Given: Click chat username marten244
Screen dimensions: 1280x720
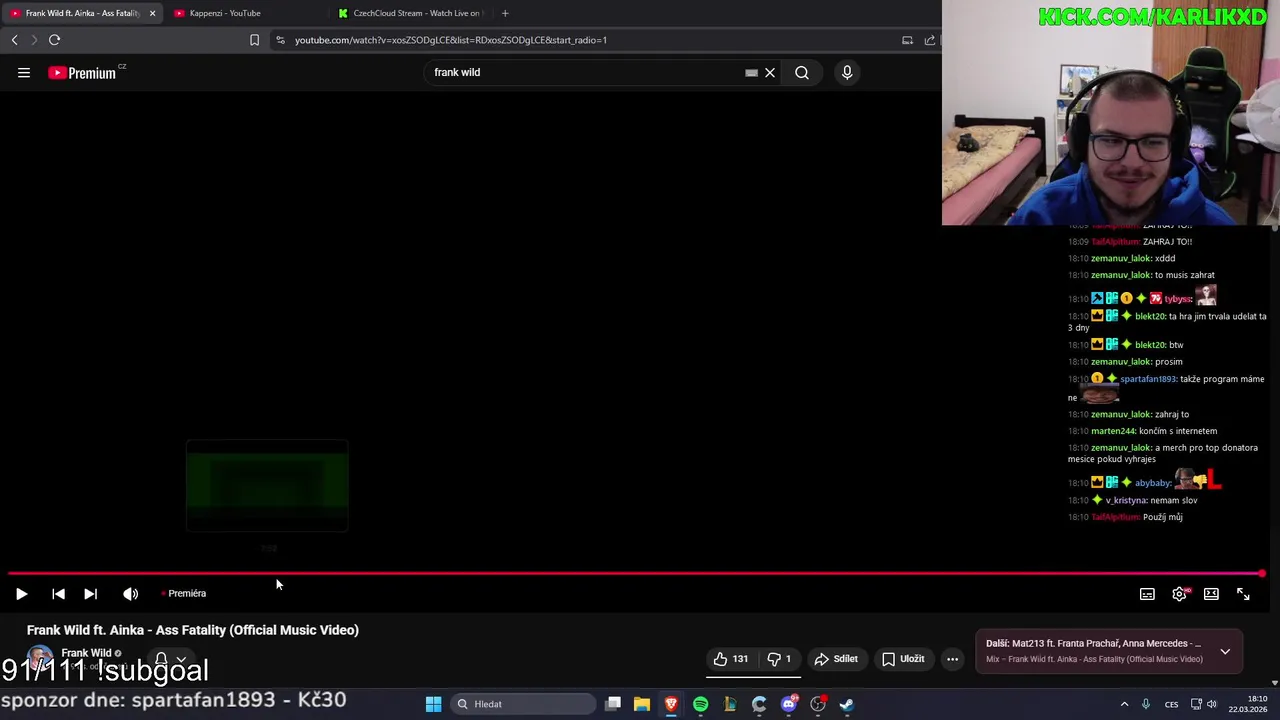Looking at the screenshot, I should [x=1113, y=431].
